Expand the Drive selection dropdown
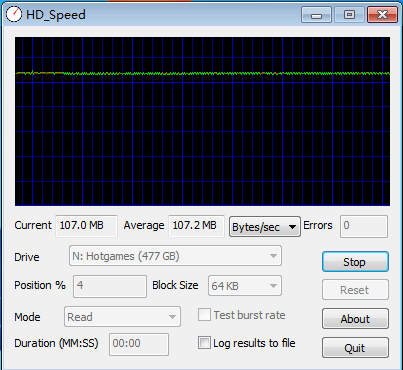403x370 pixels. tap(175, 256)
